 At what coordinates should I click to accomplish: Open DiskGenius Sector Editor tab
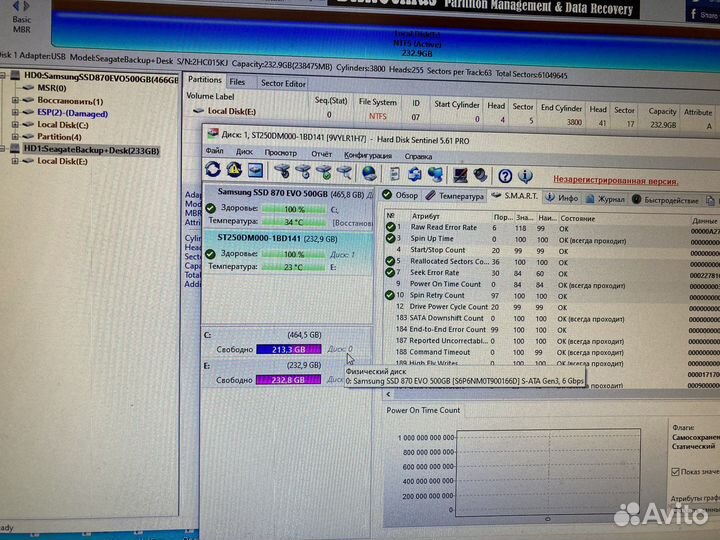283,84
